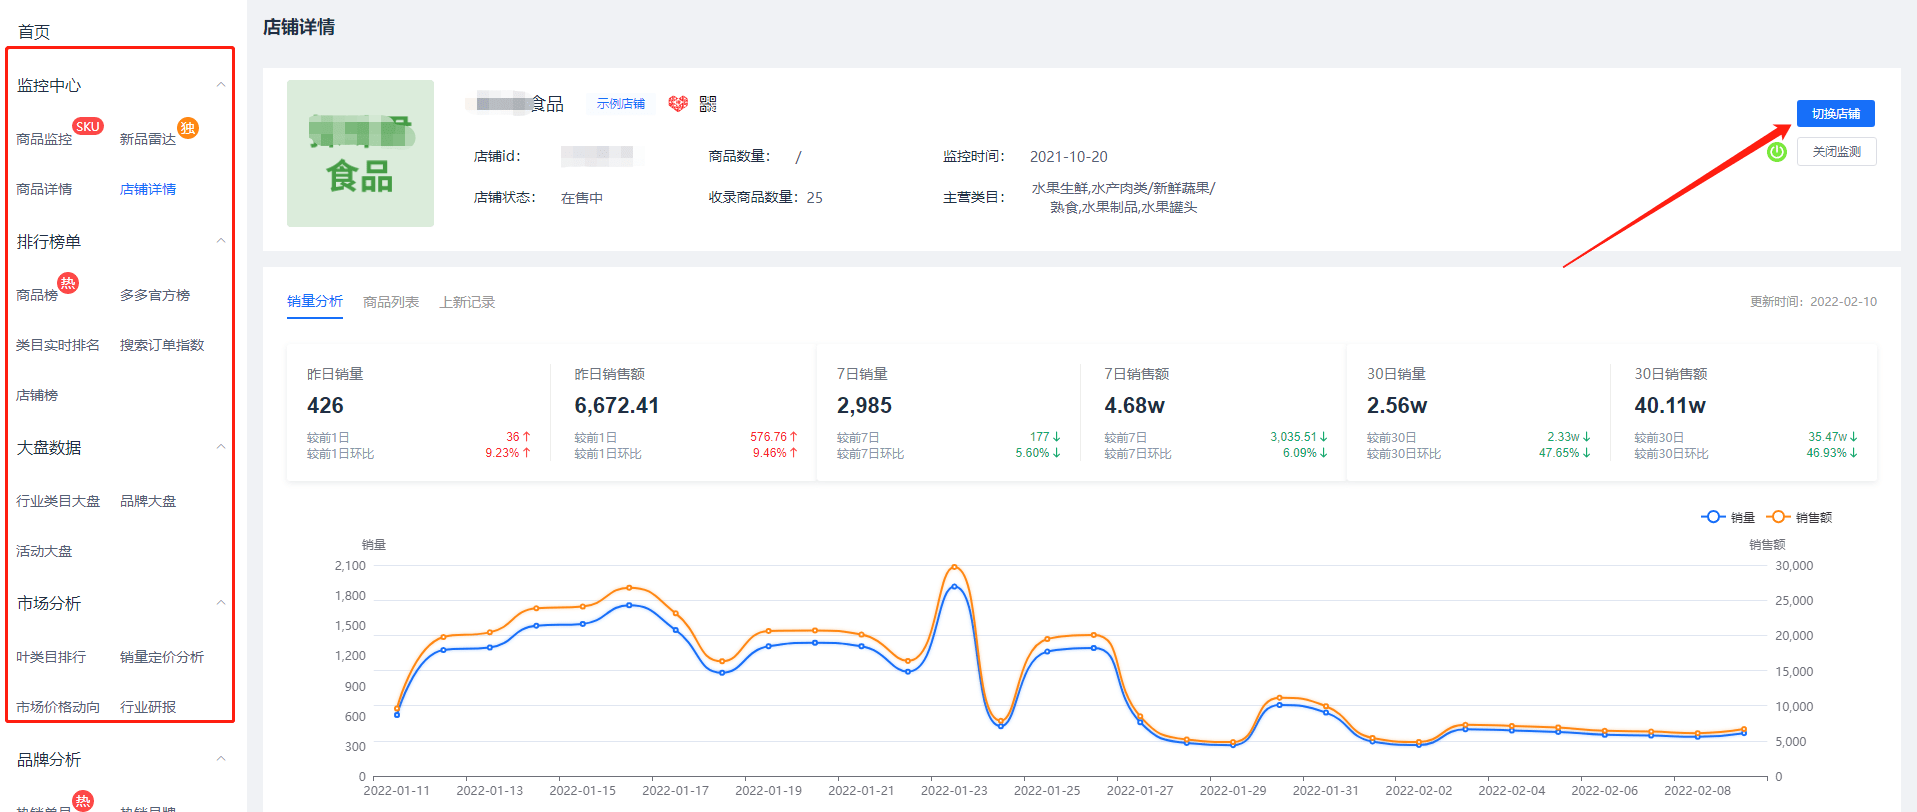Open 类目实时排名 in sidebar
Viewport: 1917px width, 812px height.
pyautogui.click(x=58, y=345)
